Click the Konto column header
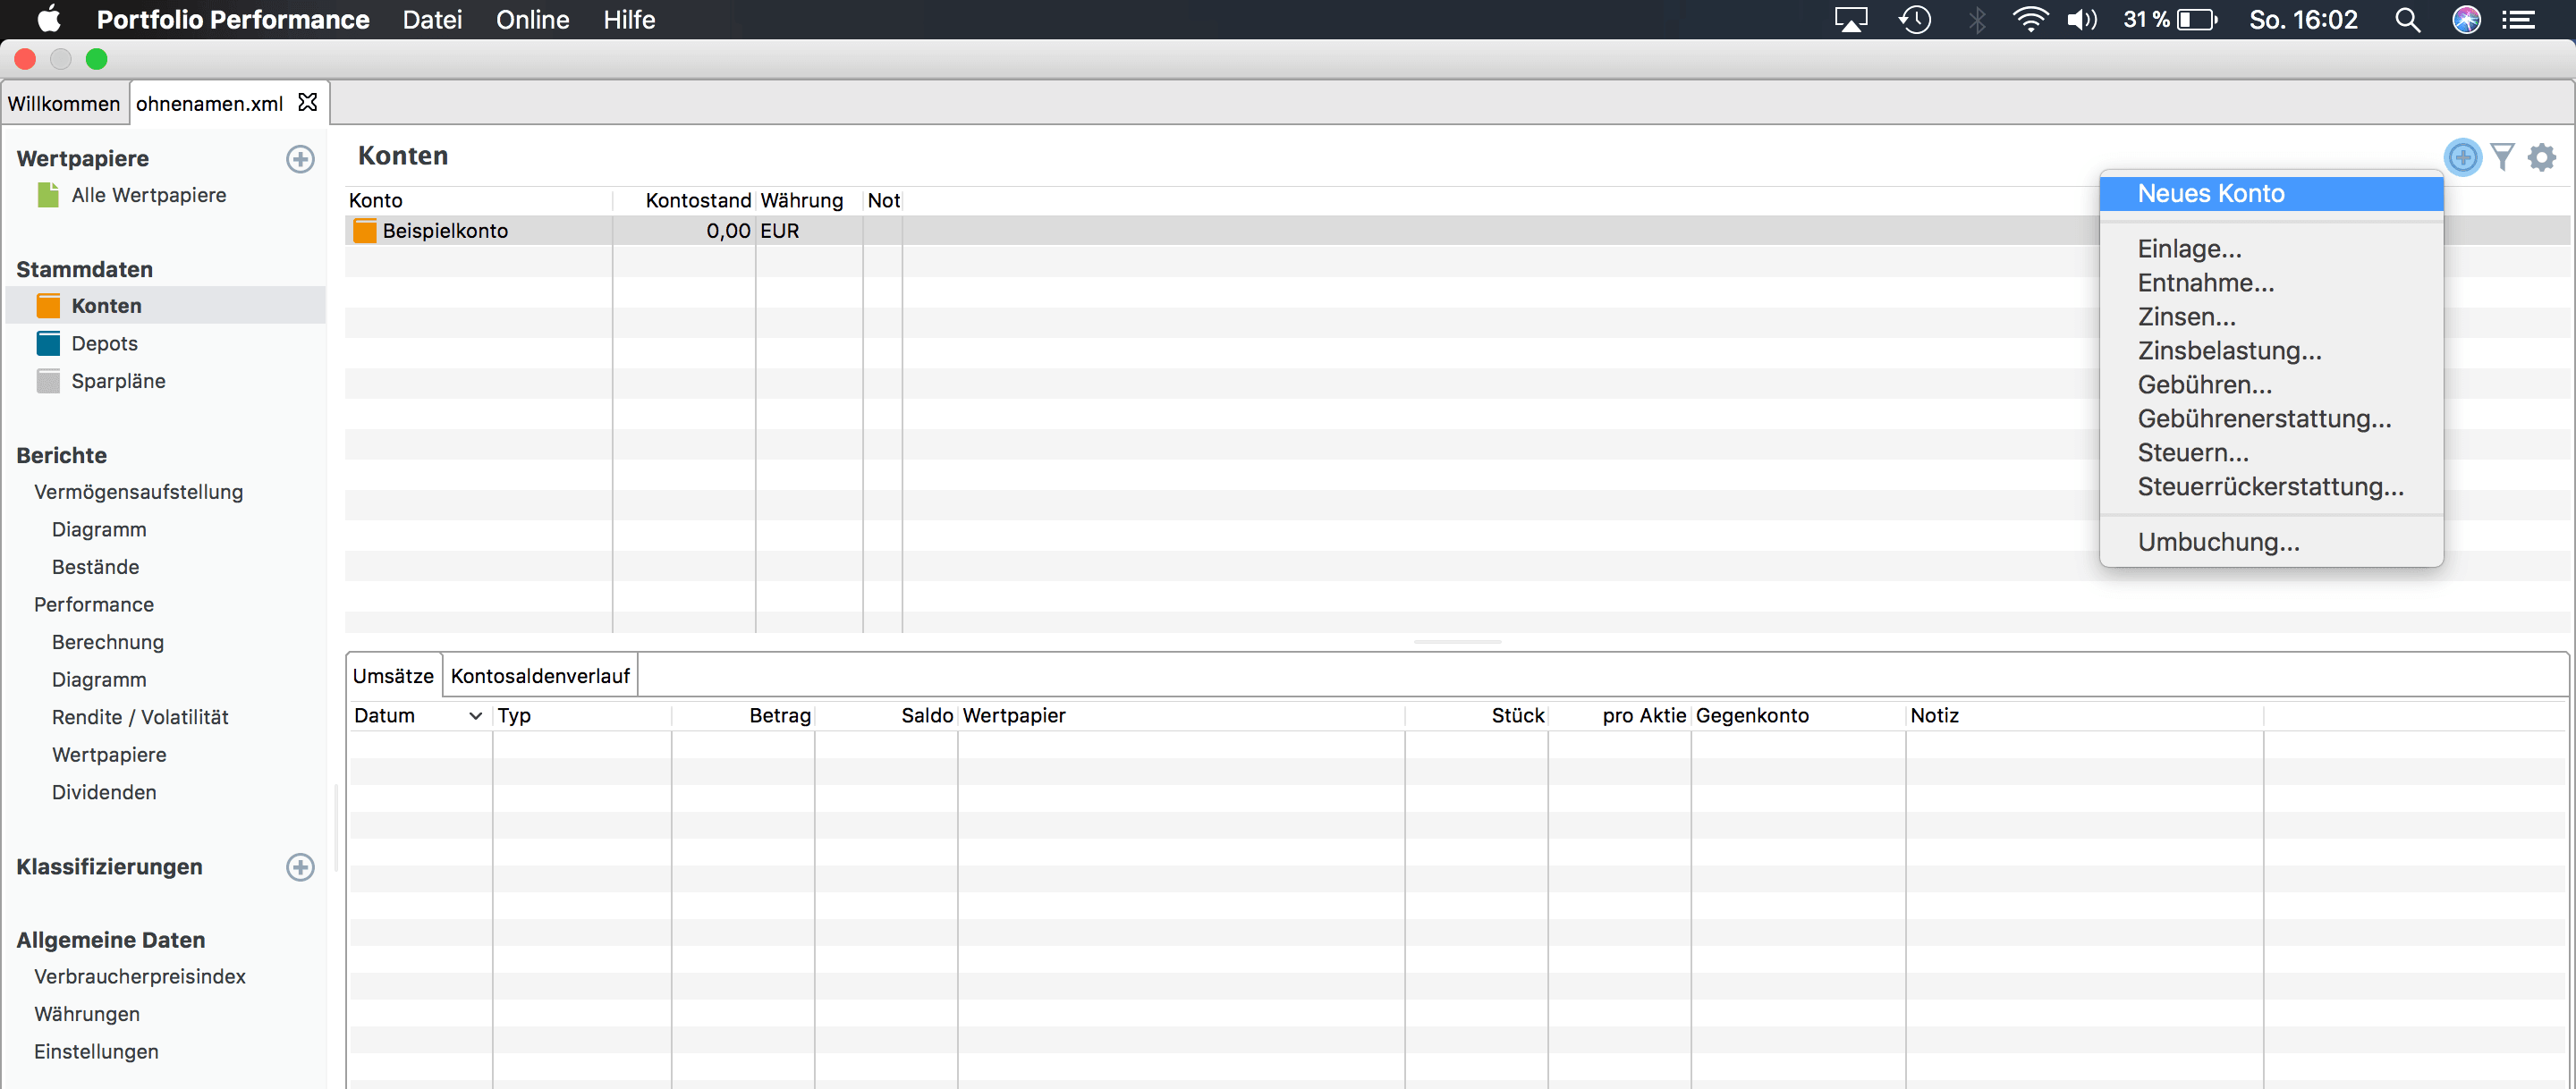2576x1089 pixels. click(x=478, y=200)
